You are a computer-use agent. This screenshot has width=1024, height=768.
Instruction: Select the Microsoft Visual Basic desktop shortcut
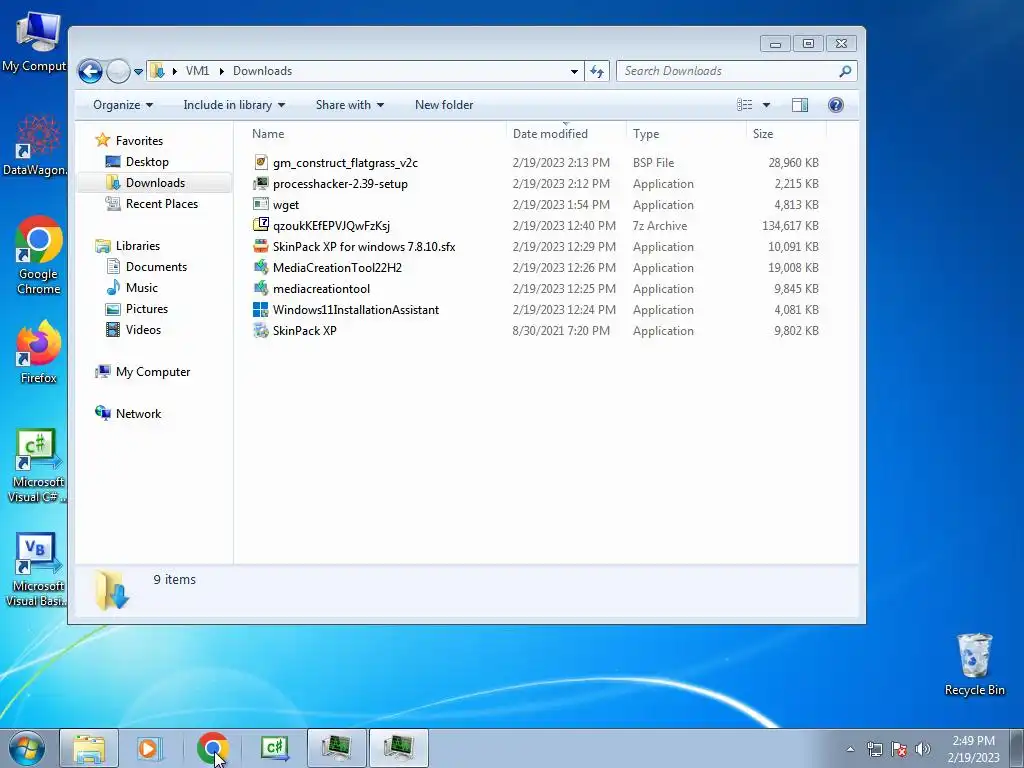[36, 570]
